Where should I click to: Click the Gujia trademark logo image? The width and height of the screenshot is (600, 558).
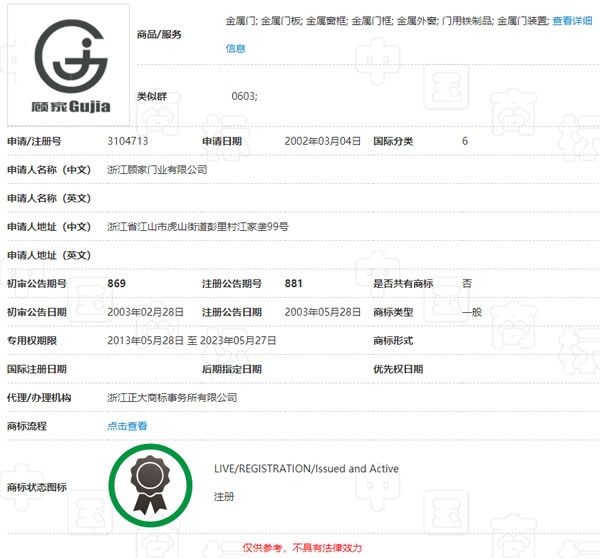point(68,65)
